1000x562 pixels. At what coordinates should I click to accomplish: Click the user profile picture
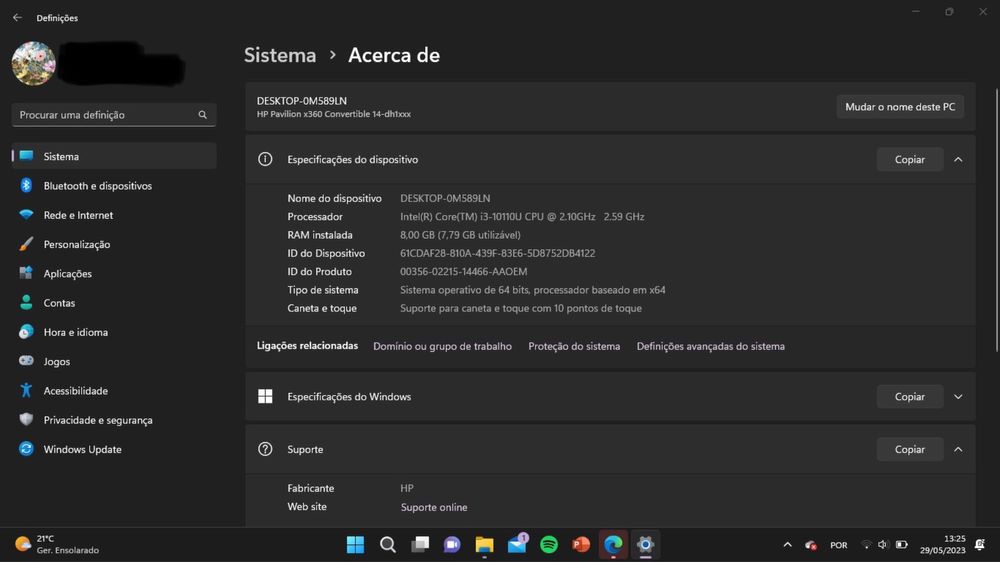pos(33,64)
